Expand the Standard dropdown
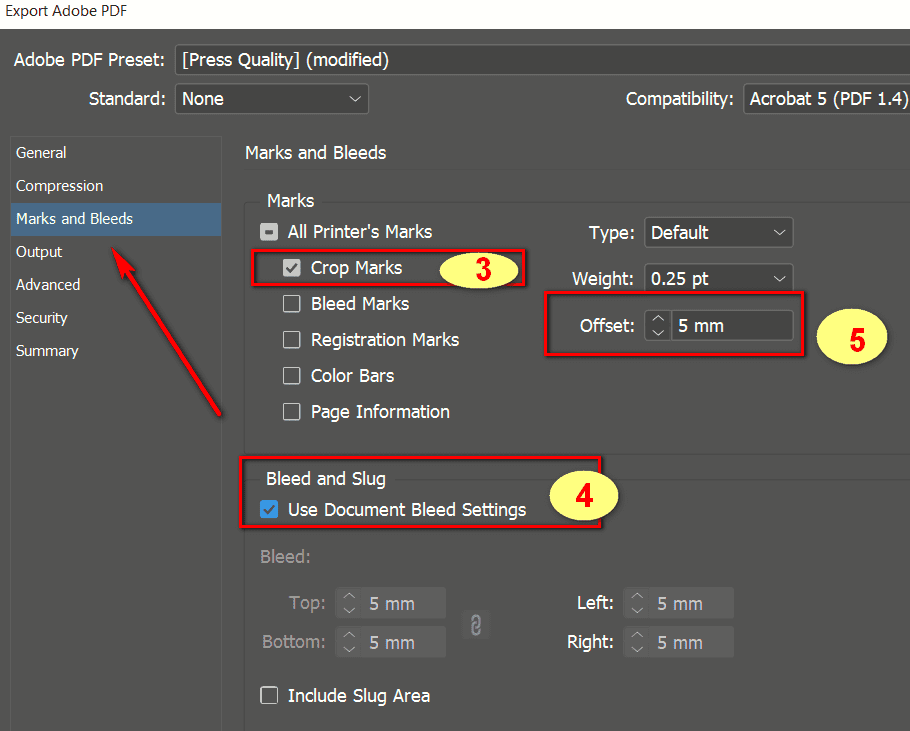910x731 pixels. point(272,99)
